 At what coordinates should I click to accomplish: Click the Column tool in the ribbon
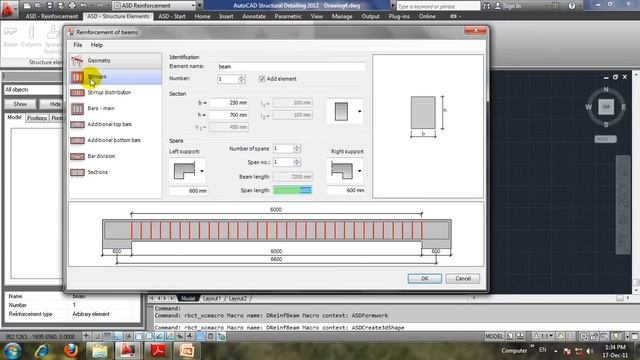[x=31, y=37]
